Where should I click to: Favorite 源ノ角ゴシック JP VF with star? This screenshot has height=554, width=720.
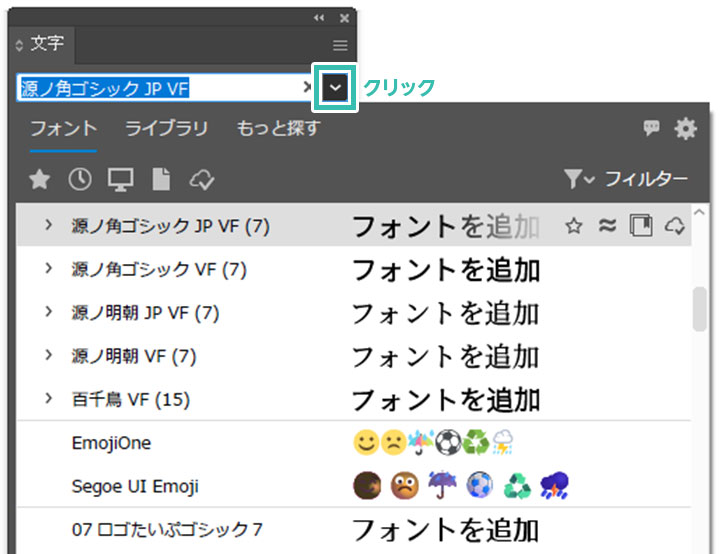tap(574, 227)
